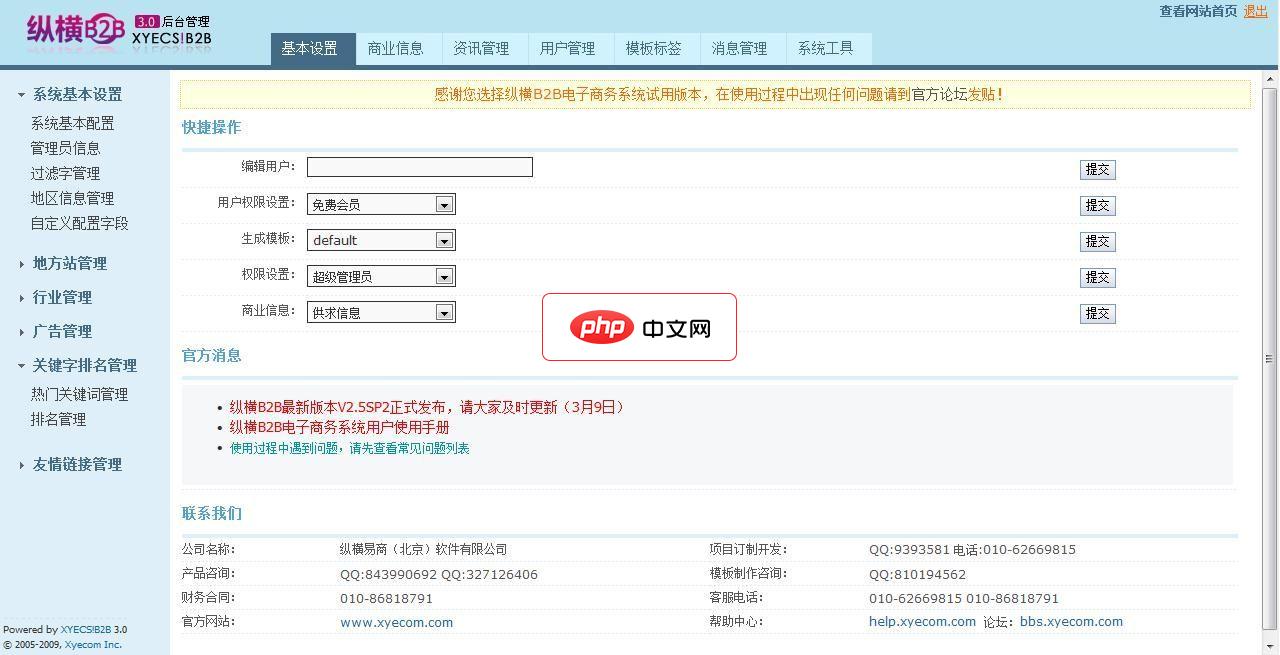
Task: Open the 商业信息 dropdown
Action: (381, 312)
